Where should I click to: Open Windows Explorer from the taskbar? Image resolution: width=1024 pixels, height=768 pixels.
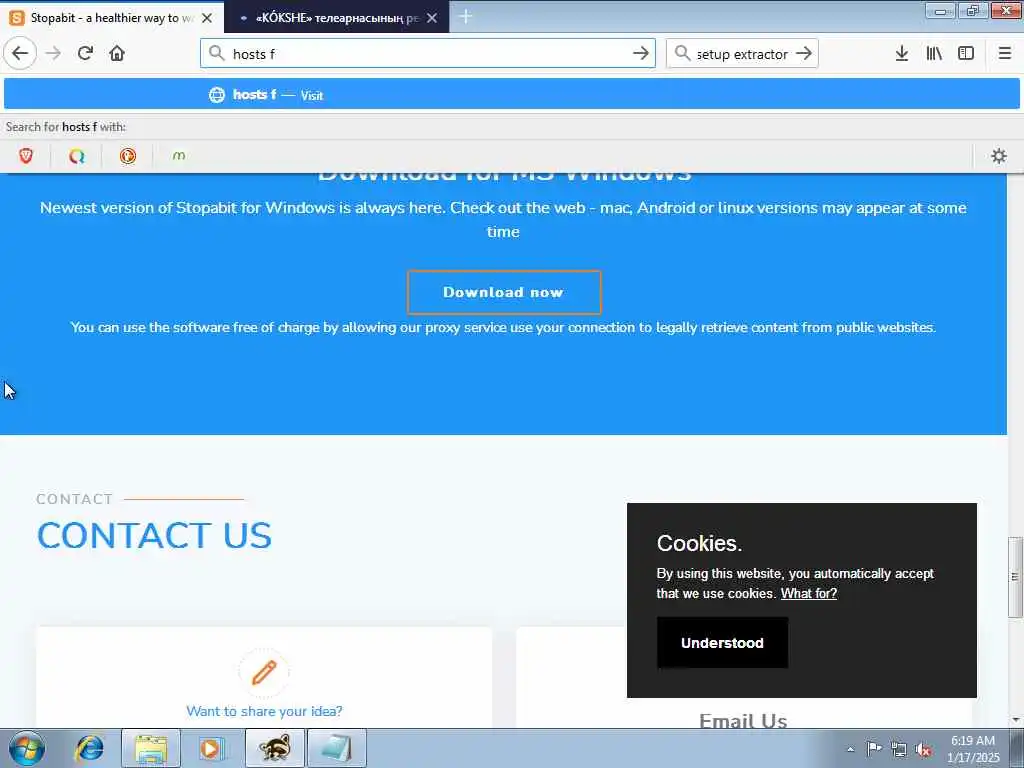[x=150, y=749]
